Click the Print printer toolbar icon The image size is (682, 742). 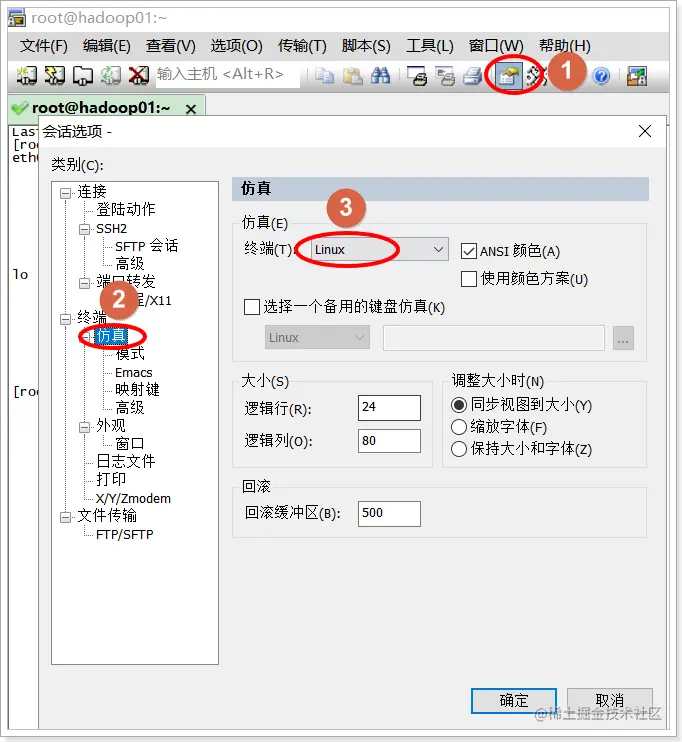(472, 76)
